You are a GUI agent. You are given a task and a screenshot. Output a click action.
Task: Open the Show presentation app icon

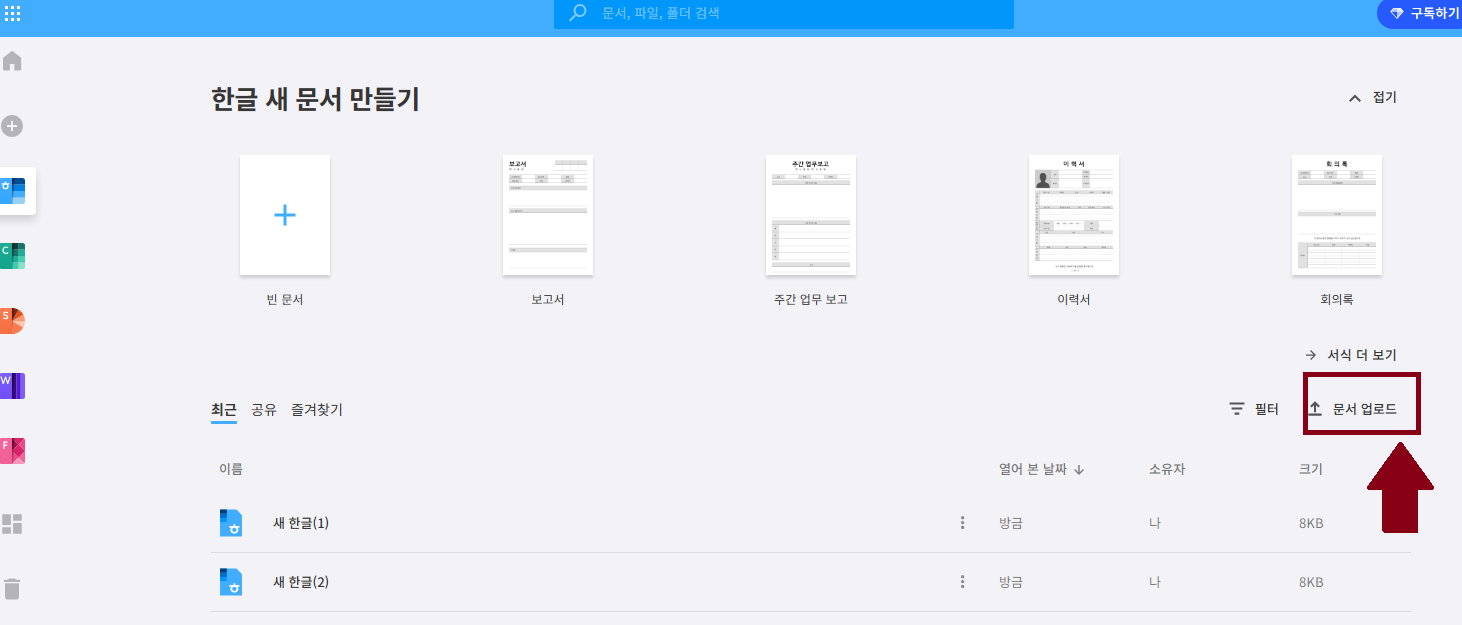pos(14,319)
